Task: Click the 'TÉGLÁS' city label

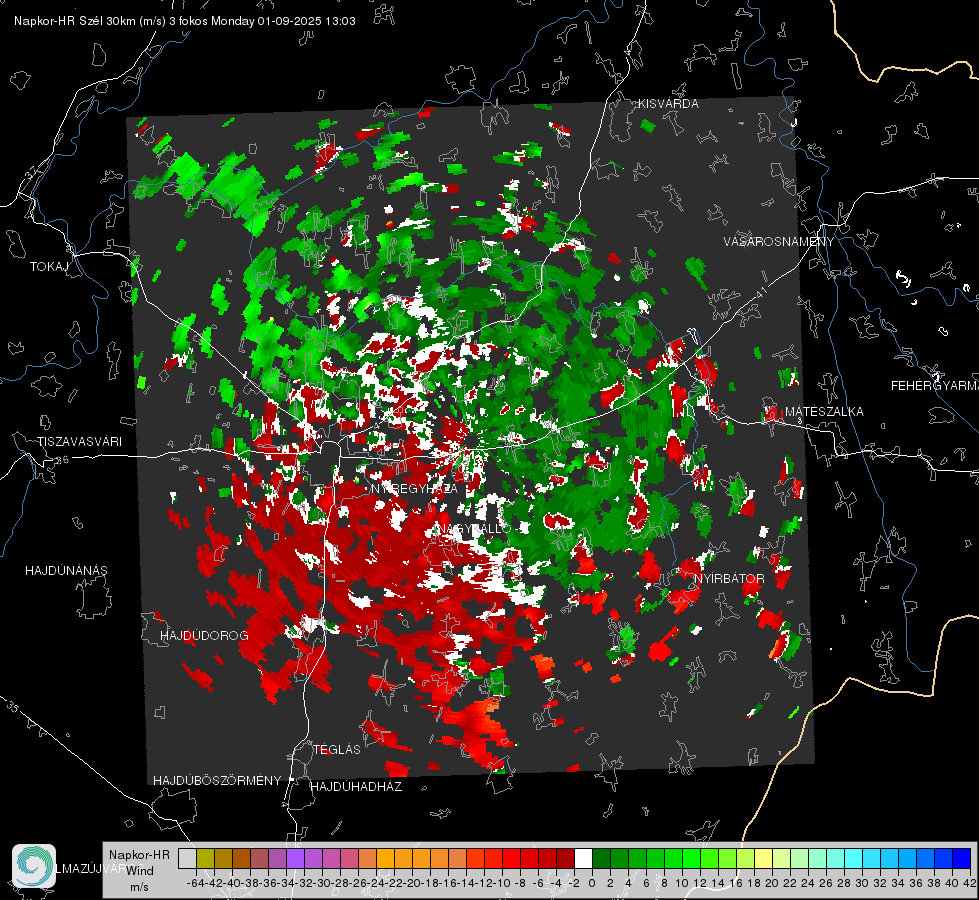Action: [337, 750]
